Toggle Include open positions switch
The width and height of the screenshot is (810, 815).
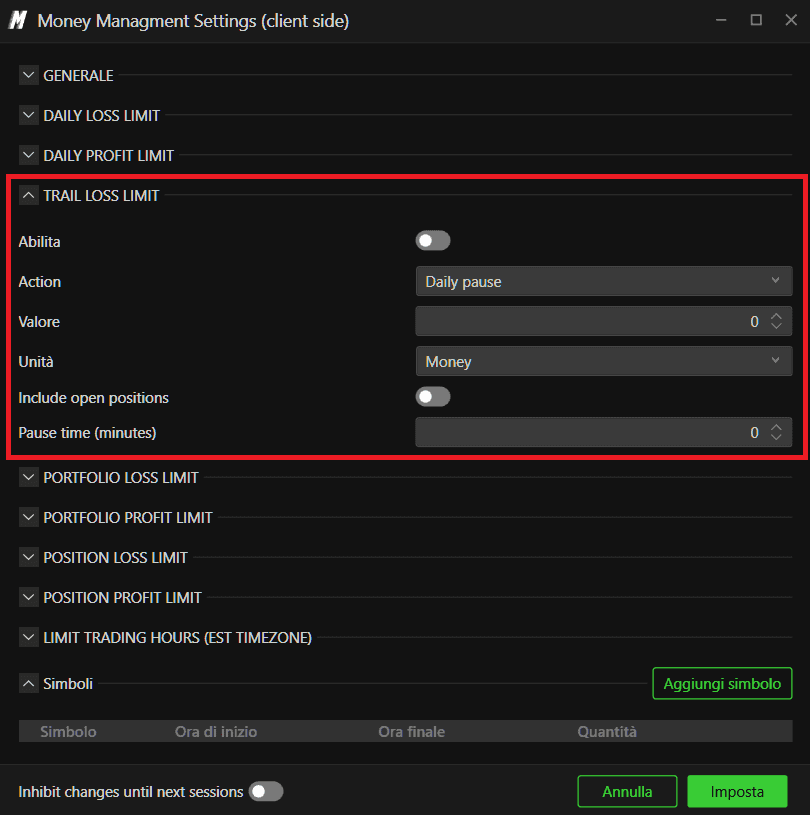[433, 397]
